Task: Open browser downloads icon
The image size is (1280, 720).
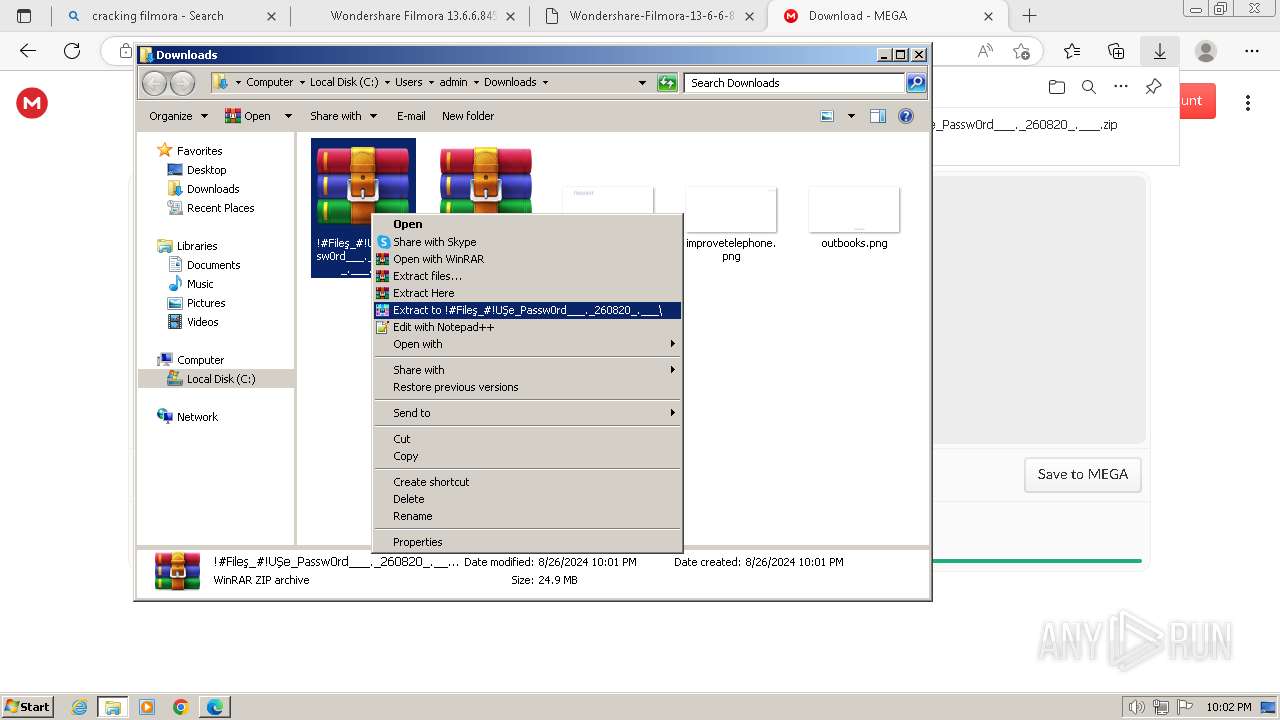Action: pos(1160,51)
